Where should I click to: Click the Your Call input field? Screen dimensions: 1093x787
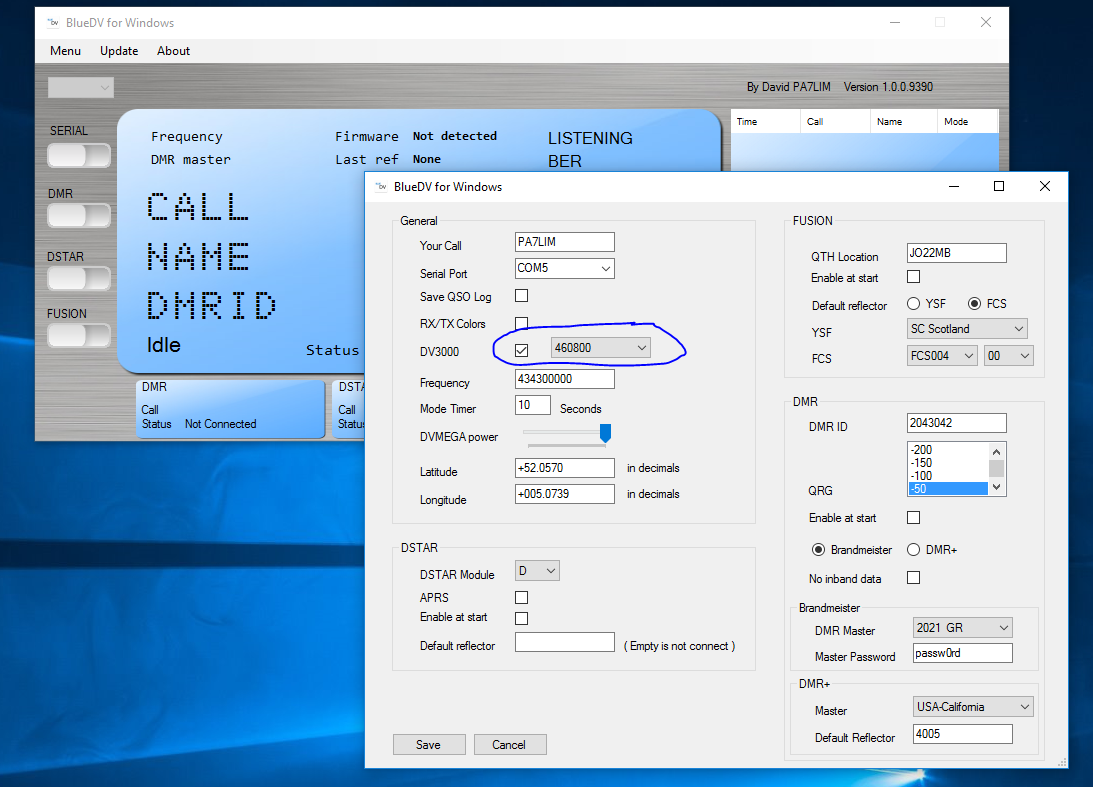pyautogui.click(x=565, y=242)
